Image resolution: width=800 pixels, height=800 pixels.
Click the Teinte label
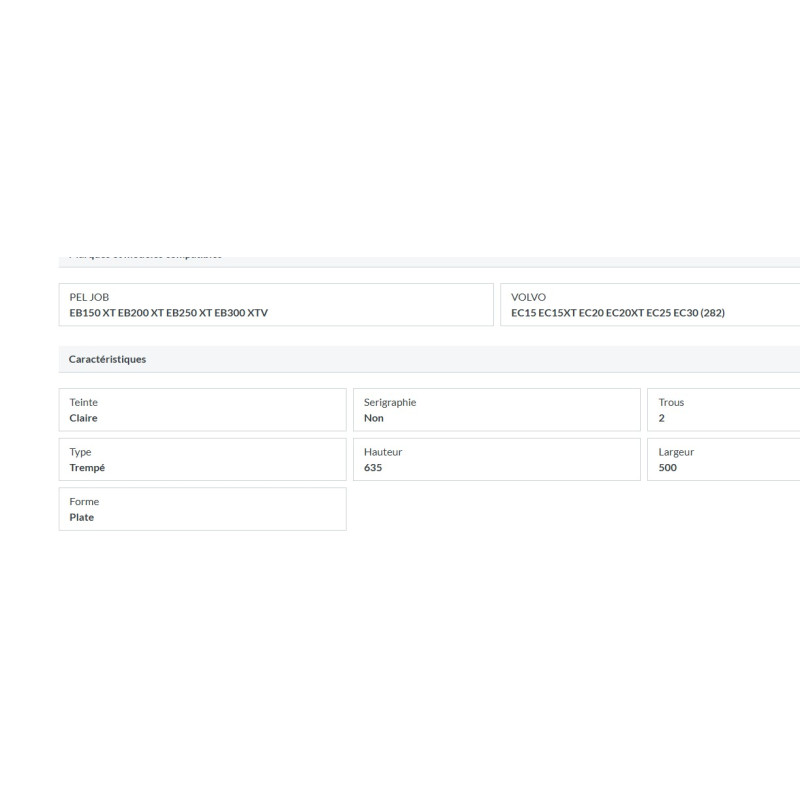coord(84,402)
